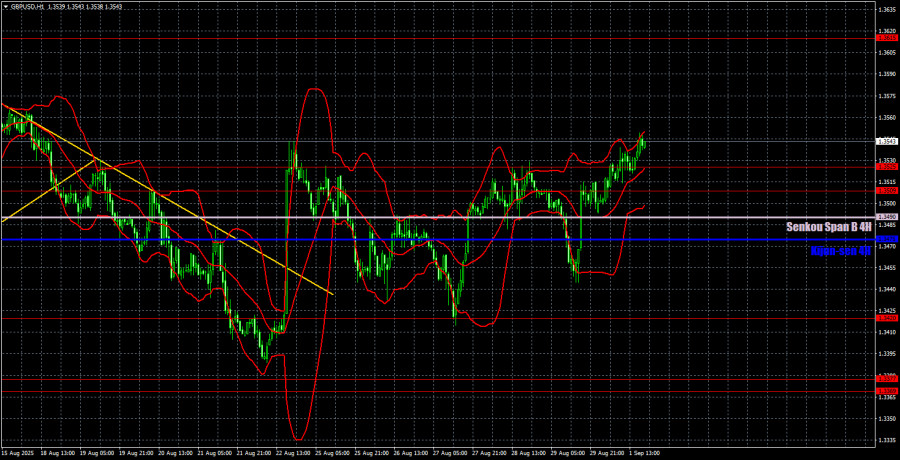Click the 1.3590 price scale label

886,74
